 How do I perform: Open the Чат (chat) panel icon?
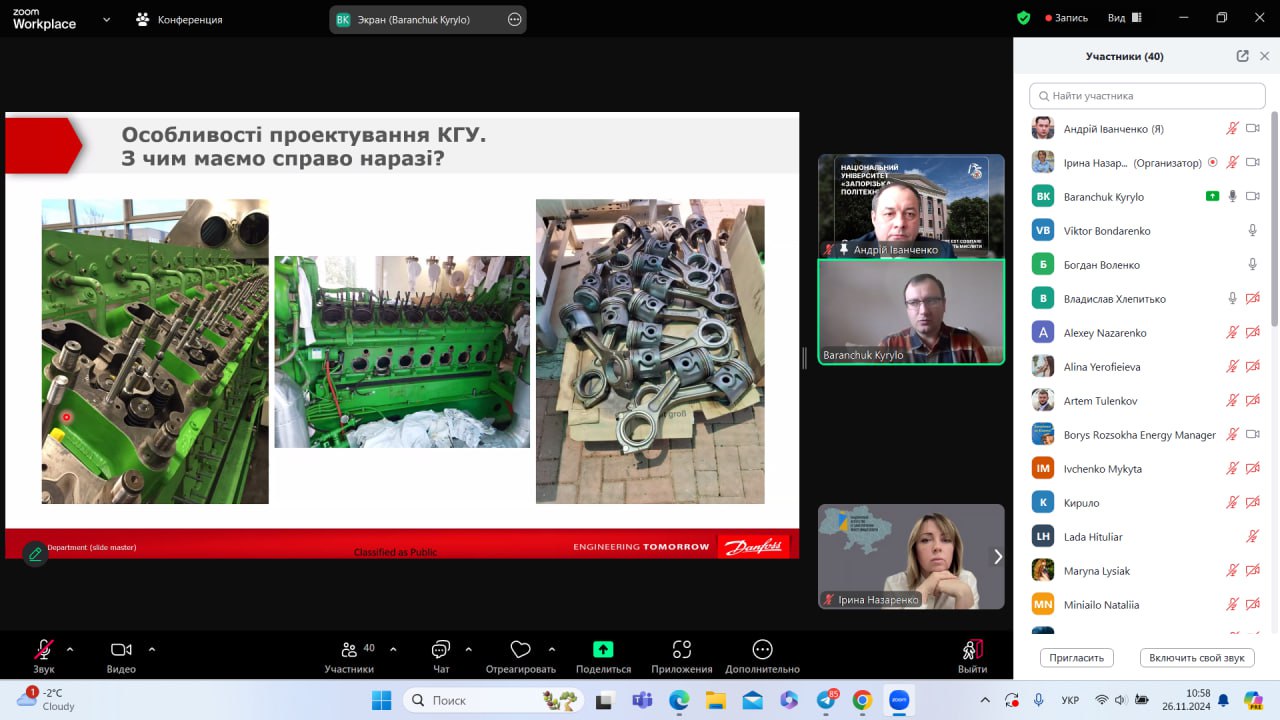click(441, 650)
